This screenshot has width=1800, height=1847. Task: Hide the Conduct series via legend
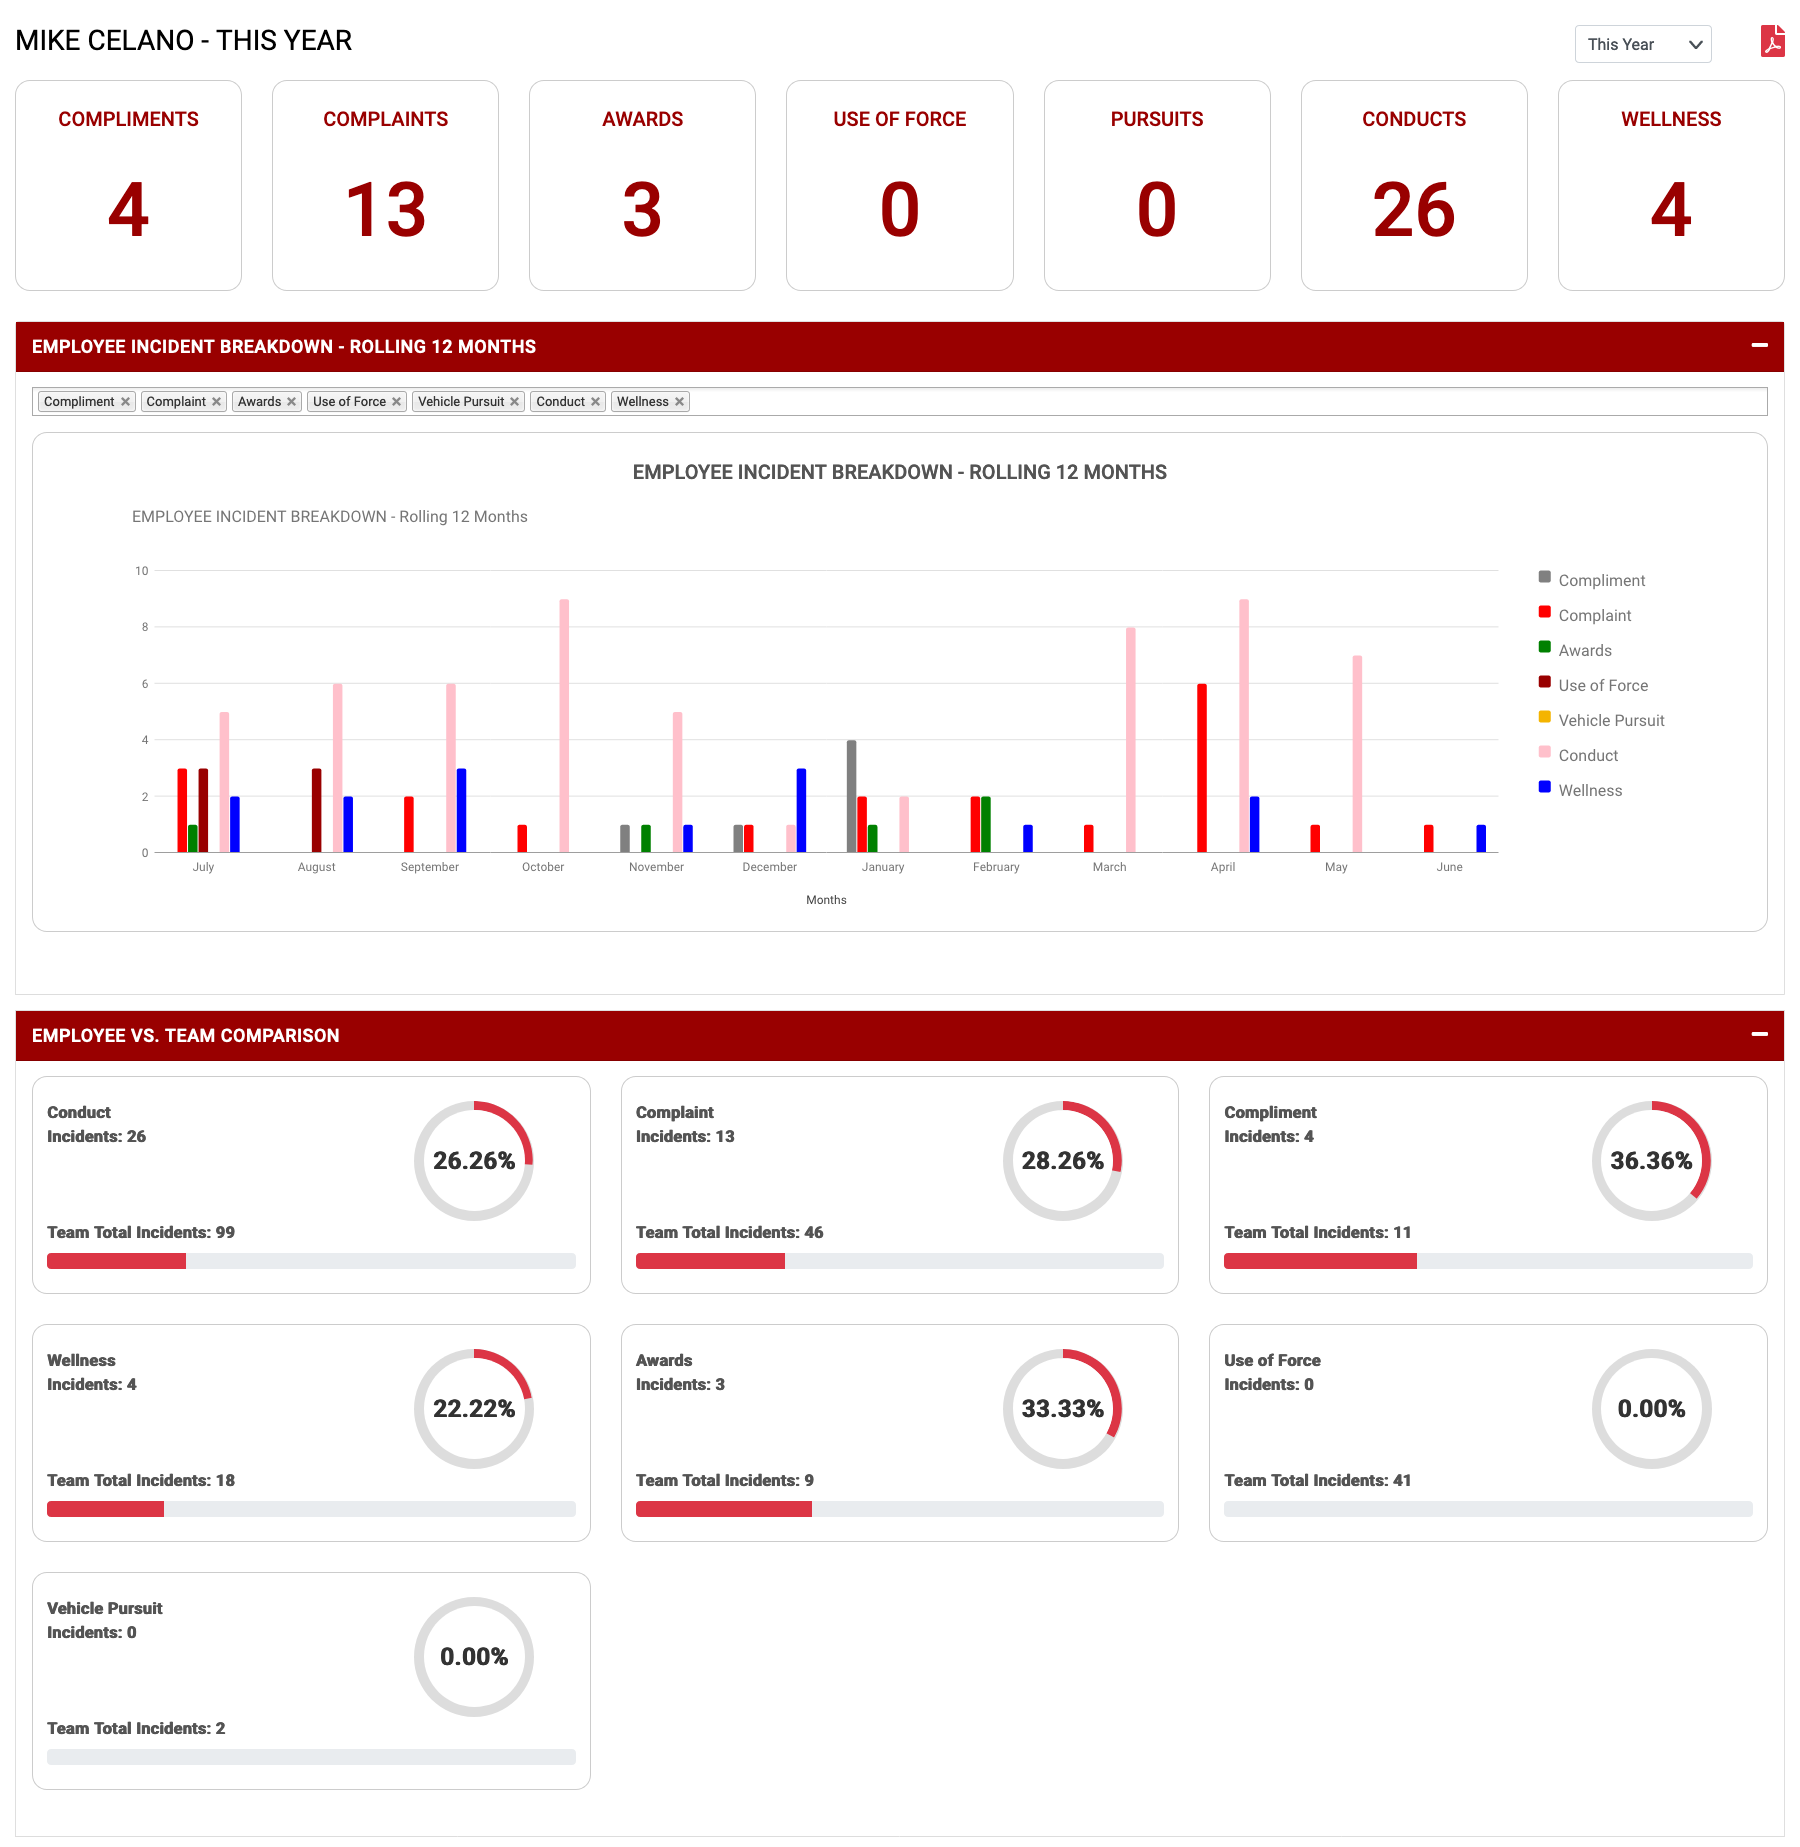1587,755
